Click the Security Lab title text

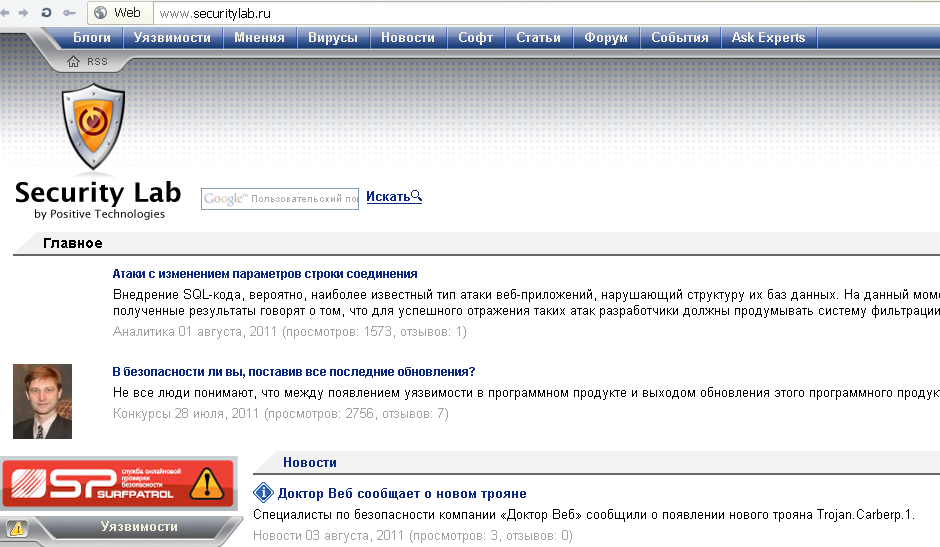pos(98,193)
